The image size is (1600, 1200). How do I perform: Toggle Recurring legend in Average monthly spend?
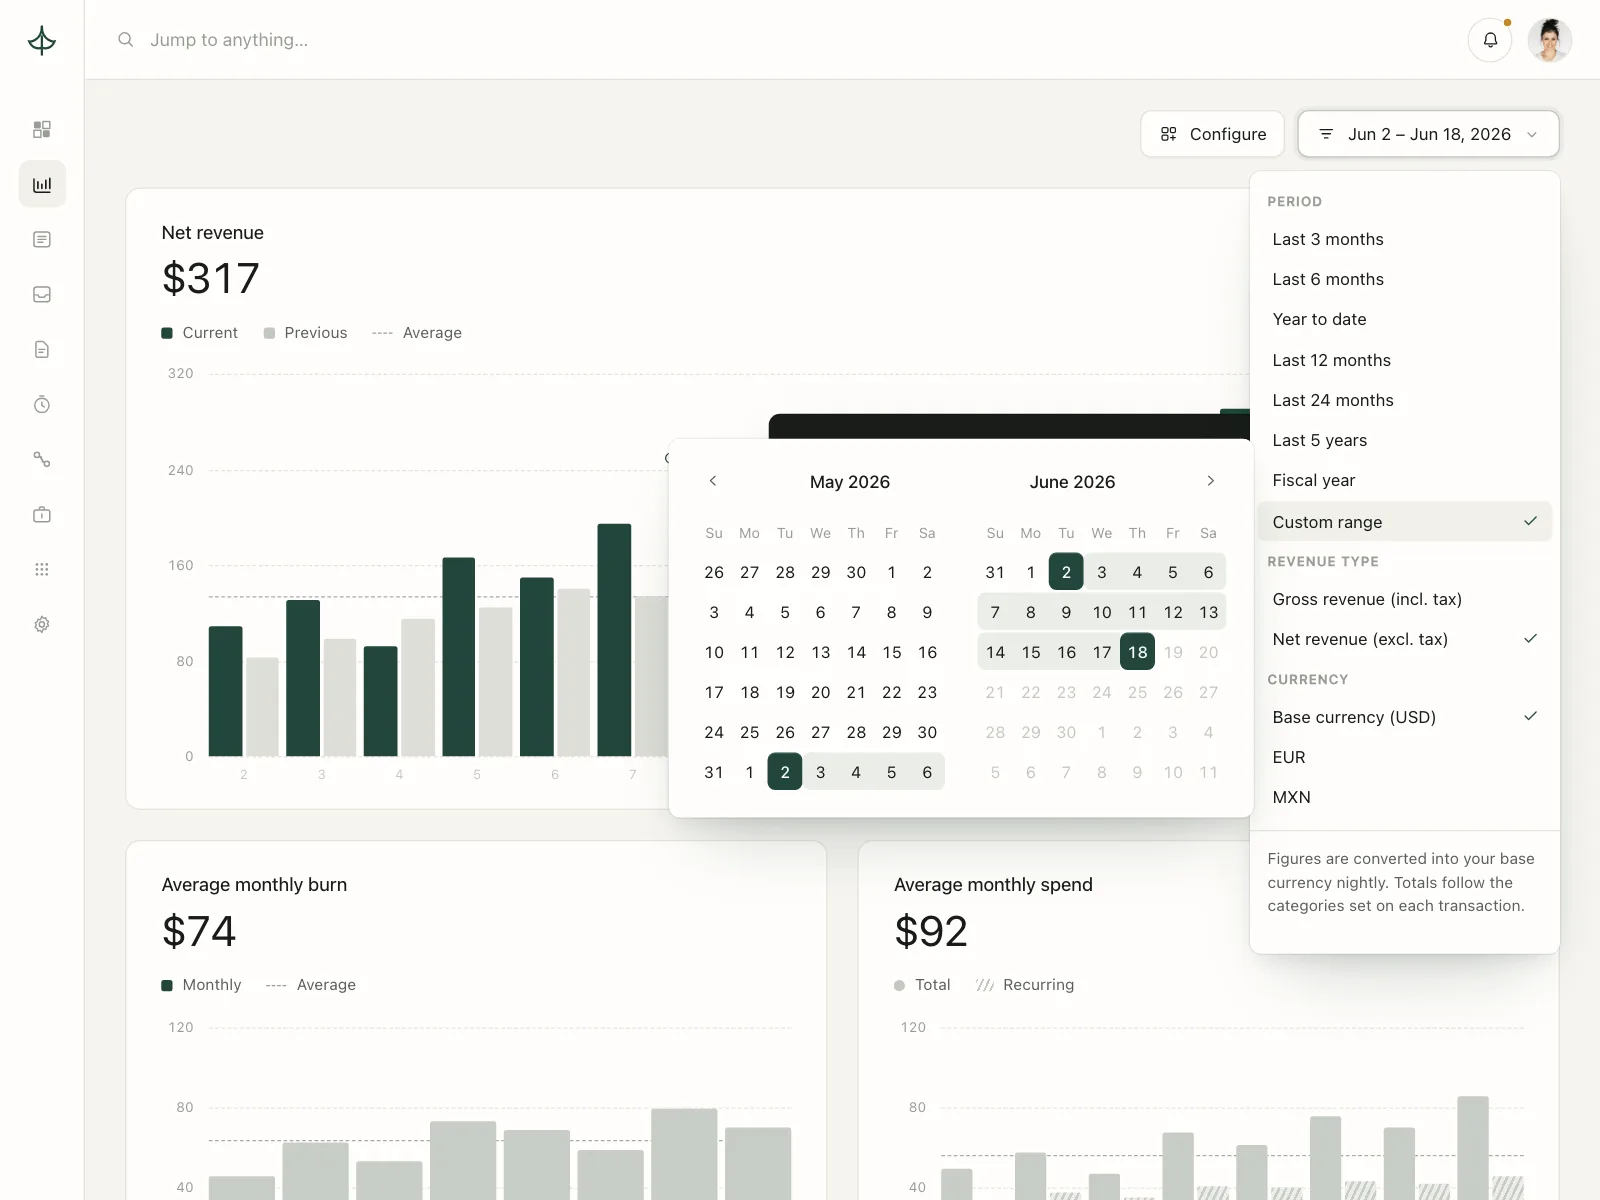pos(1025,985)
